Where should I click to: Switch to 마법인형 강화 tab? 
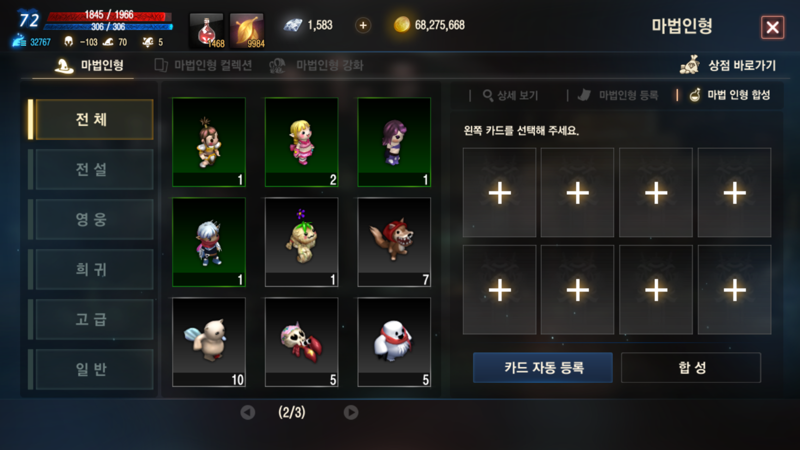316,65
